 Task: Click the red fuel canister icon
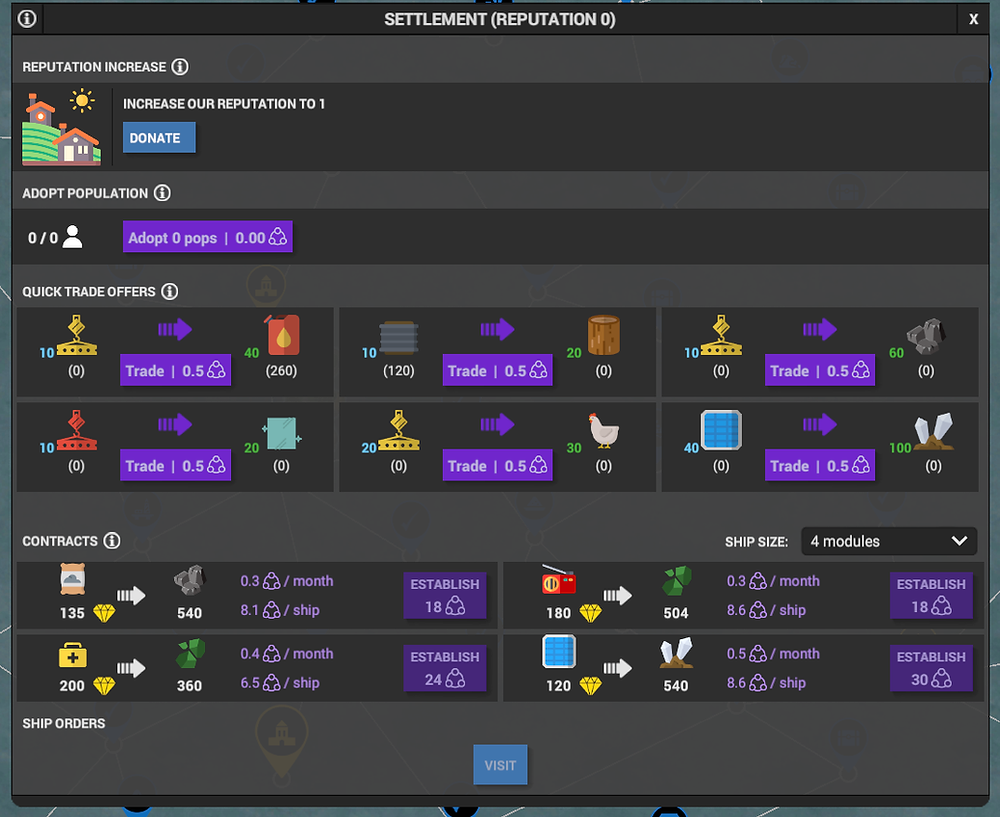[283, 335]
